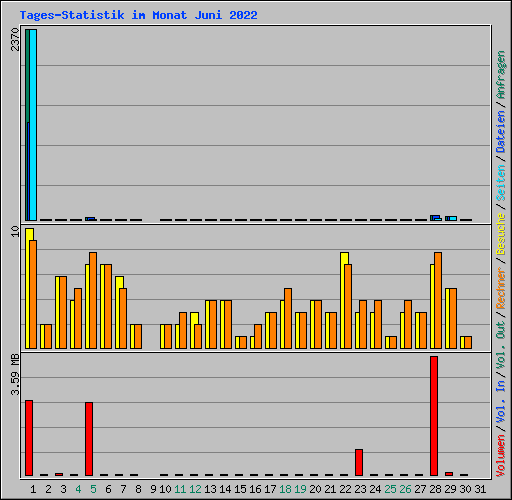Click the orange Rechner bar for day 30
Screen dimensions: 512x500
pyautogui.click(x=468, y=342)
